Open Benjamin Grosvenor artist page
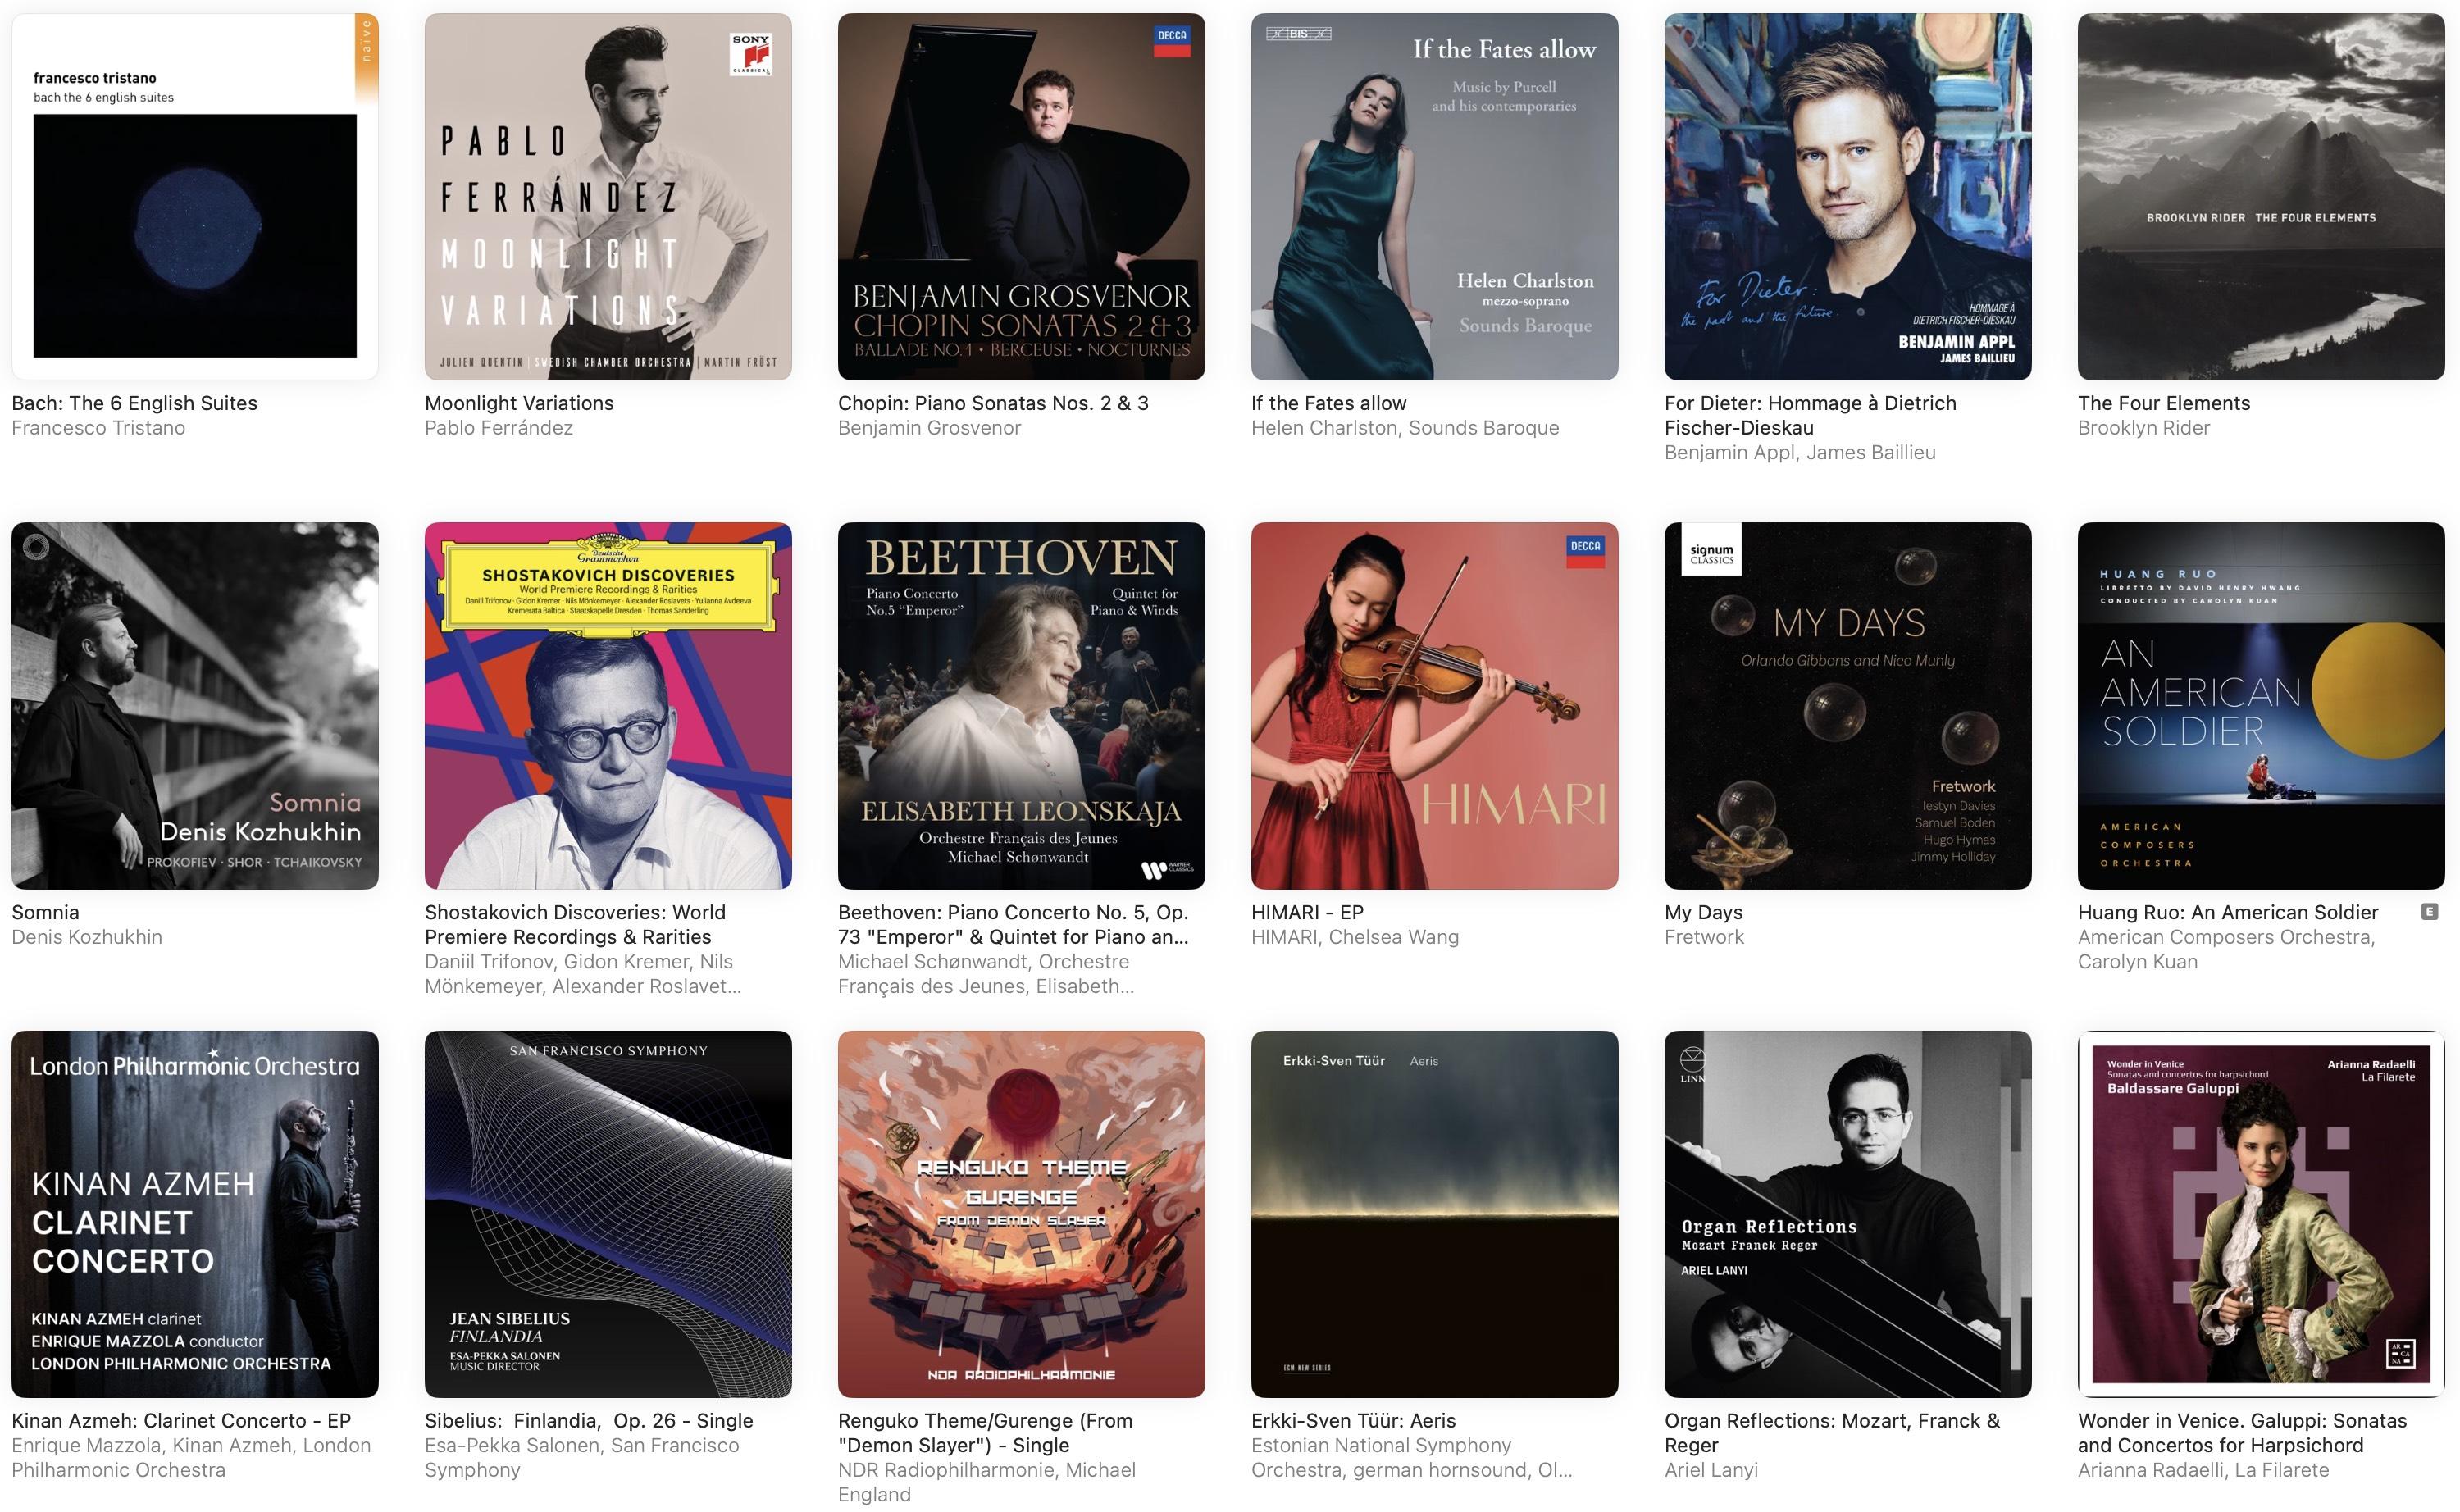The height and width of the screenshot is (1512, 2460). [929, 428]
